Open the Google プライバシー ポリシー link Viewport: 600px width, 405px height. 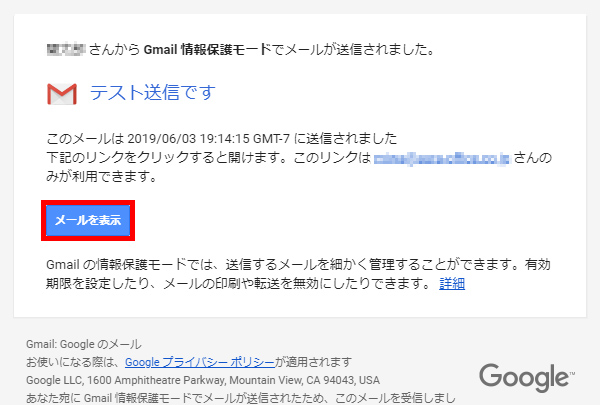click(x=200, y=362)
